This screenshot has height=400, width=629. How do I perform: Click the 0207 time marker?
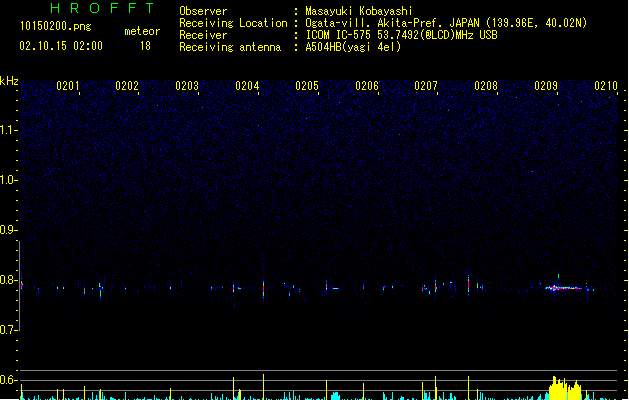coord(426,86)
